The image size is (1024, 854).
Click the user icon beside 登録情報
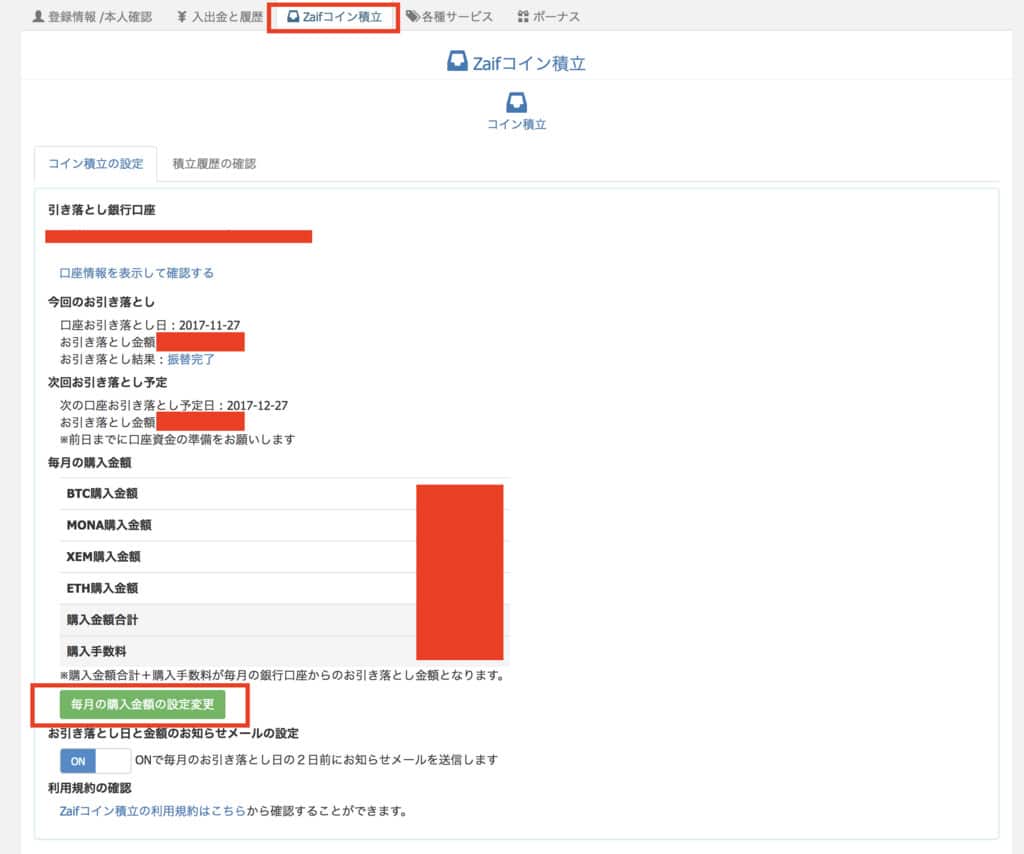[x=39, y=17]
